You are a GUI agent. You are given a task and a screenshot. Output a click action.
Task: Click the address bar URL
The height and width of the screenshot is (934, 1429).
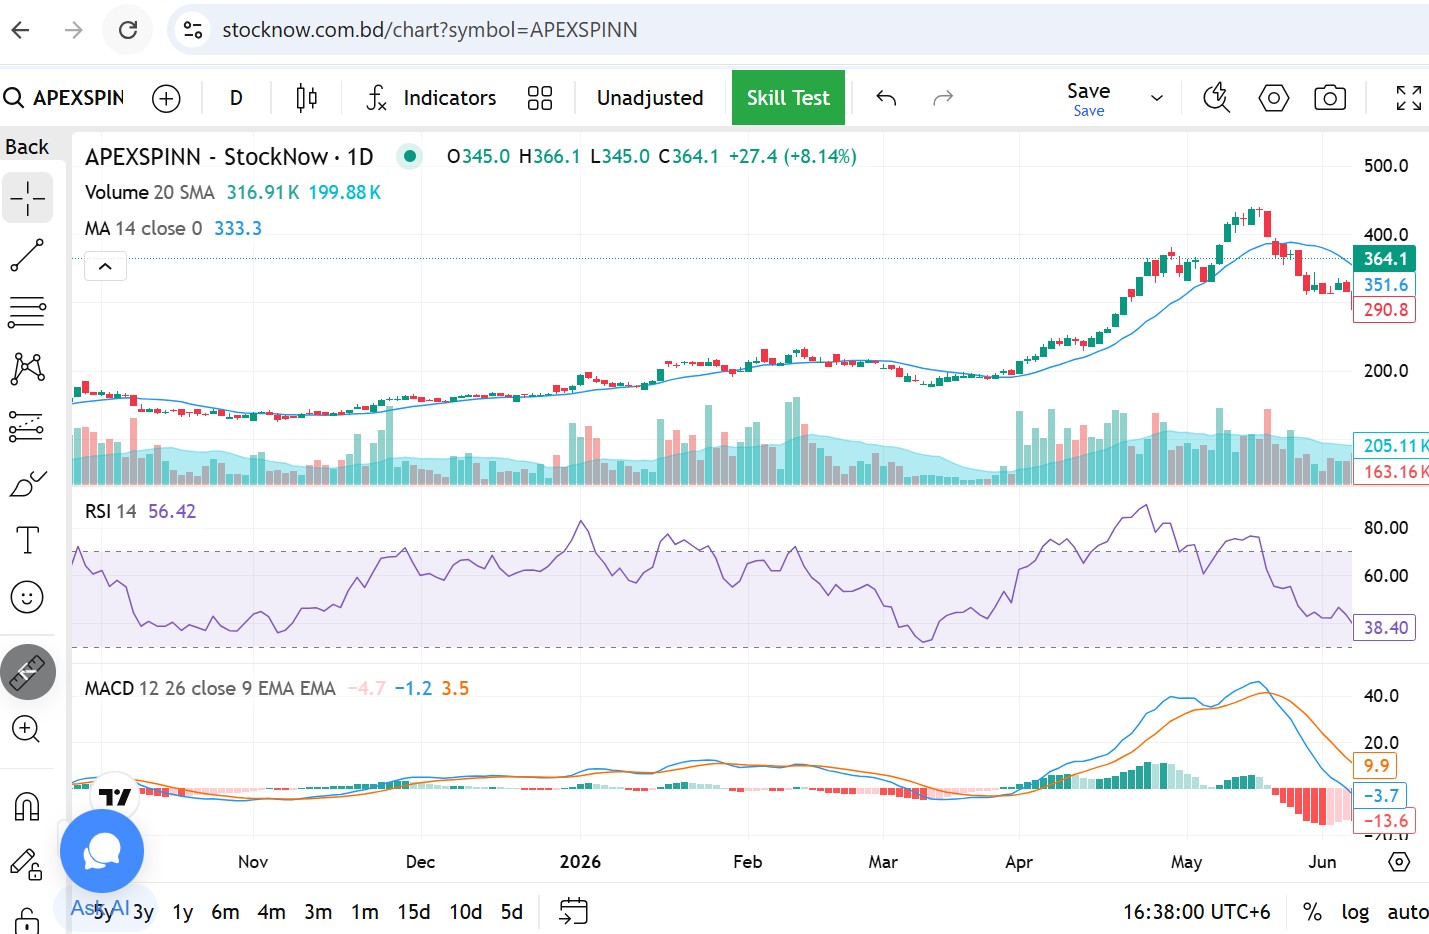430,30
